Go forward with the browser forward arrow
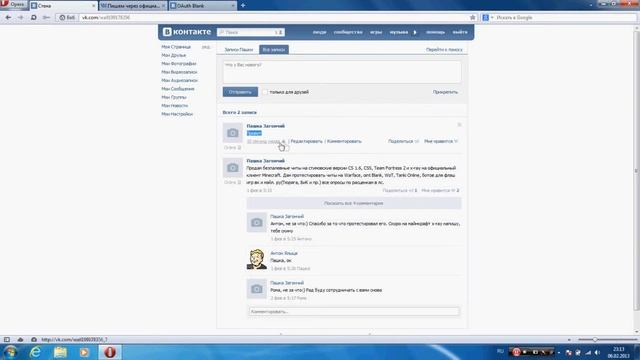This screenshot has height=360, width=640. click(x=20, y=18)
